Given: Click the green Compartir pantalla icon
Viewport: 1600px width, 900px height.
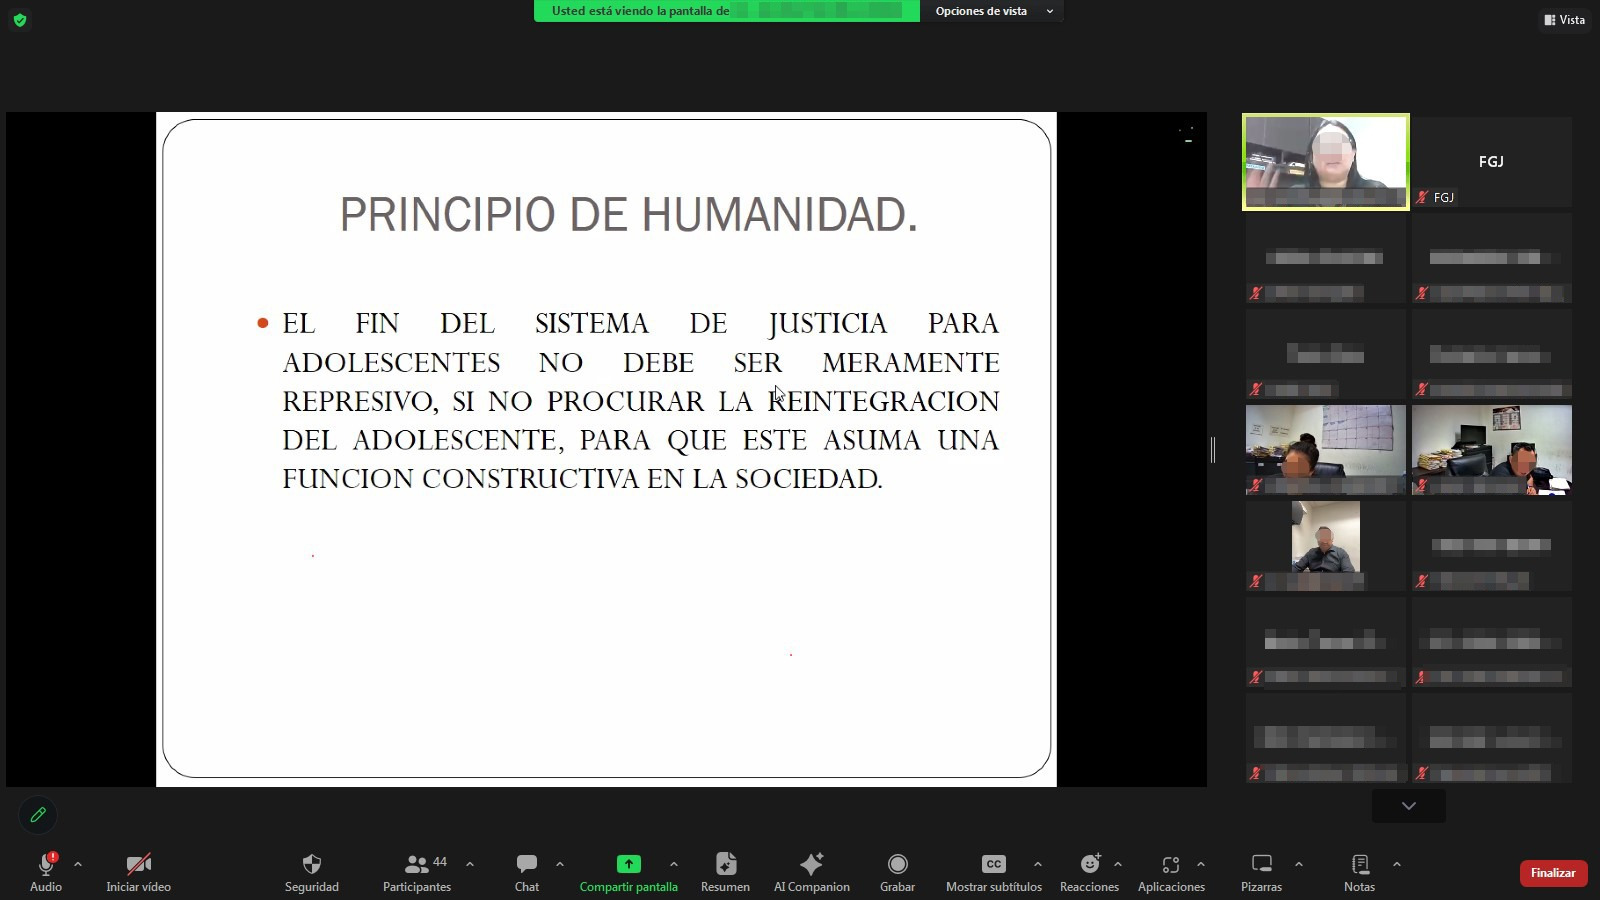Looking at the screenshot, I should coord(628,864).
